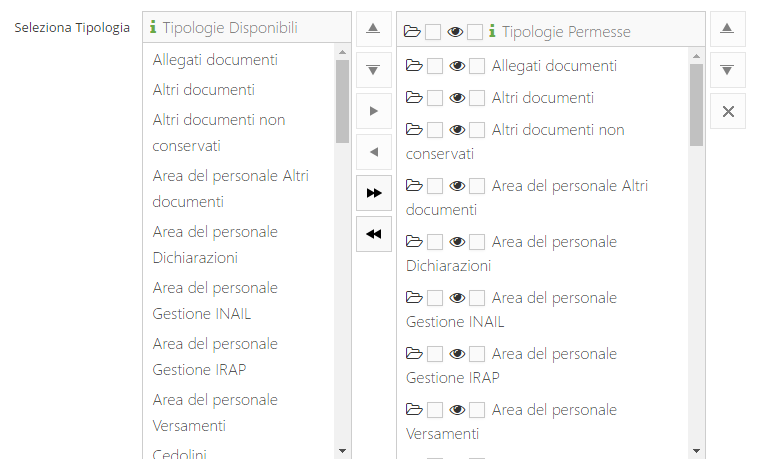Add selected type to permitted list

pyautogui.click(x=374, y=110)
